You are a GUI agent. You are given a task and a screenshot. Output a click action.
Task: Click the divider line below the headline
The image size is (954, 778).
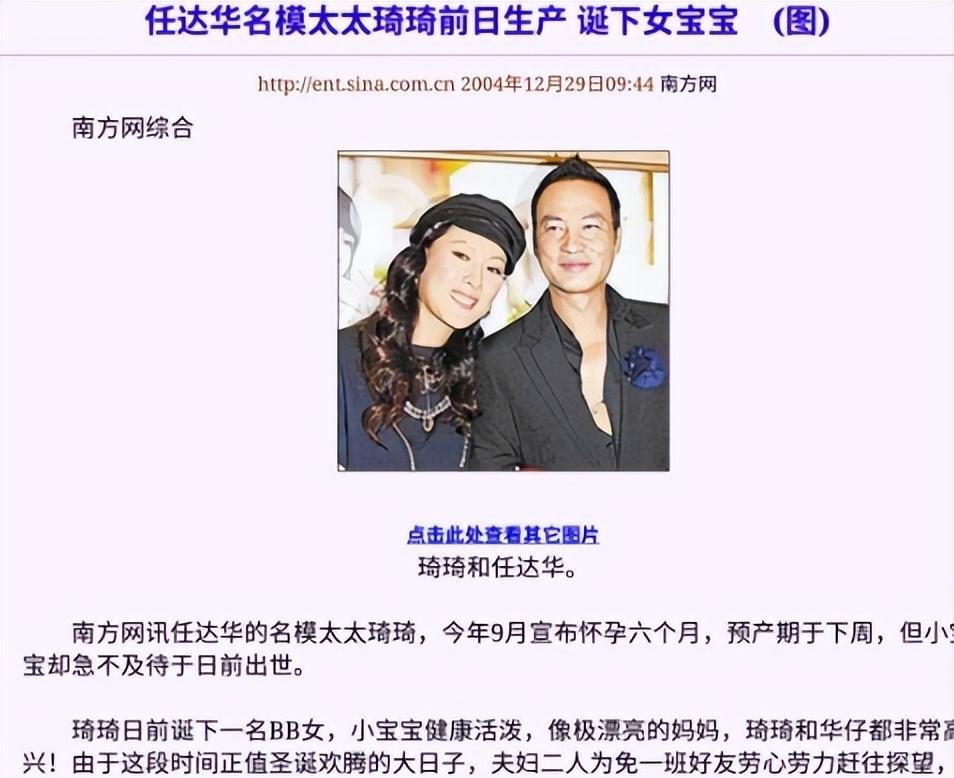(x=477, y=55)
